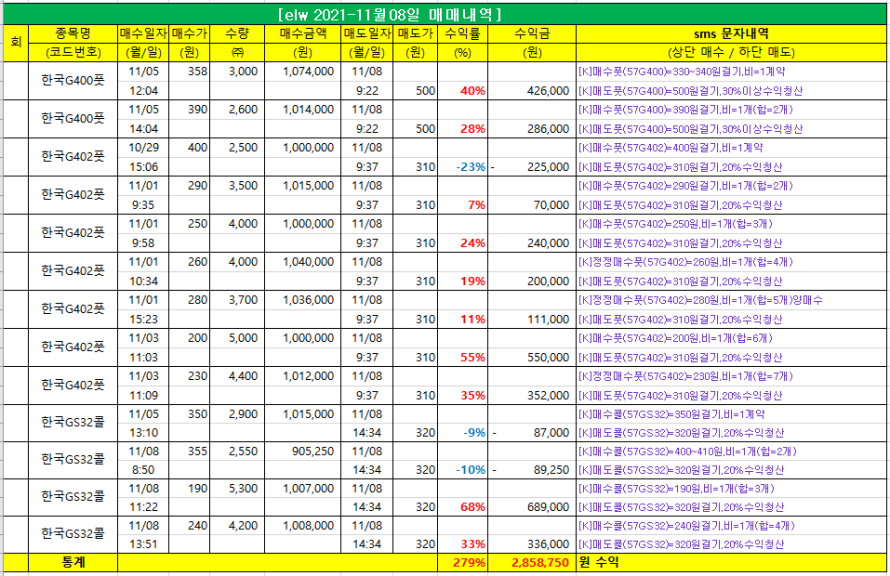Click the '매수금액' column header

pyautogui.click(x=303, y=33)
